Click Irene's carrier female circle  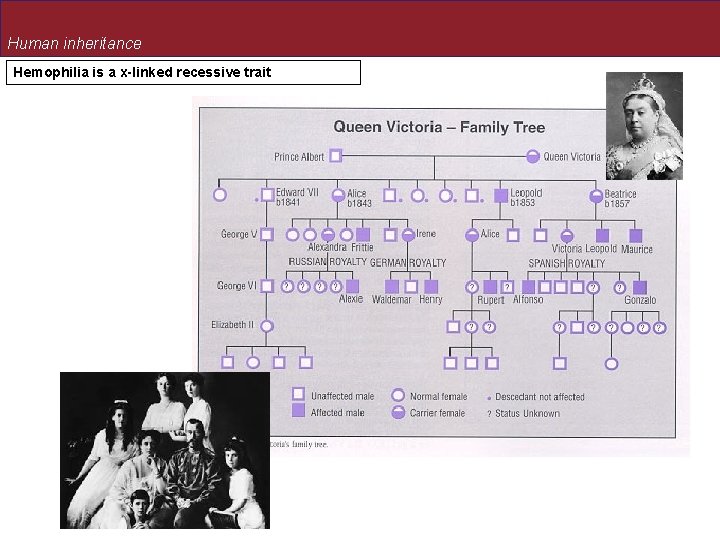[408, 235]
